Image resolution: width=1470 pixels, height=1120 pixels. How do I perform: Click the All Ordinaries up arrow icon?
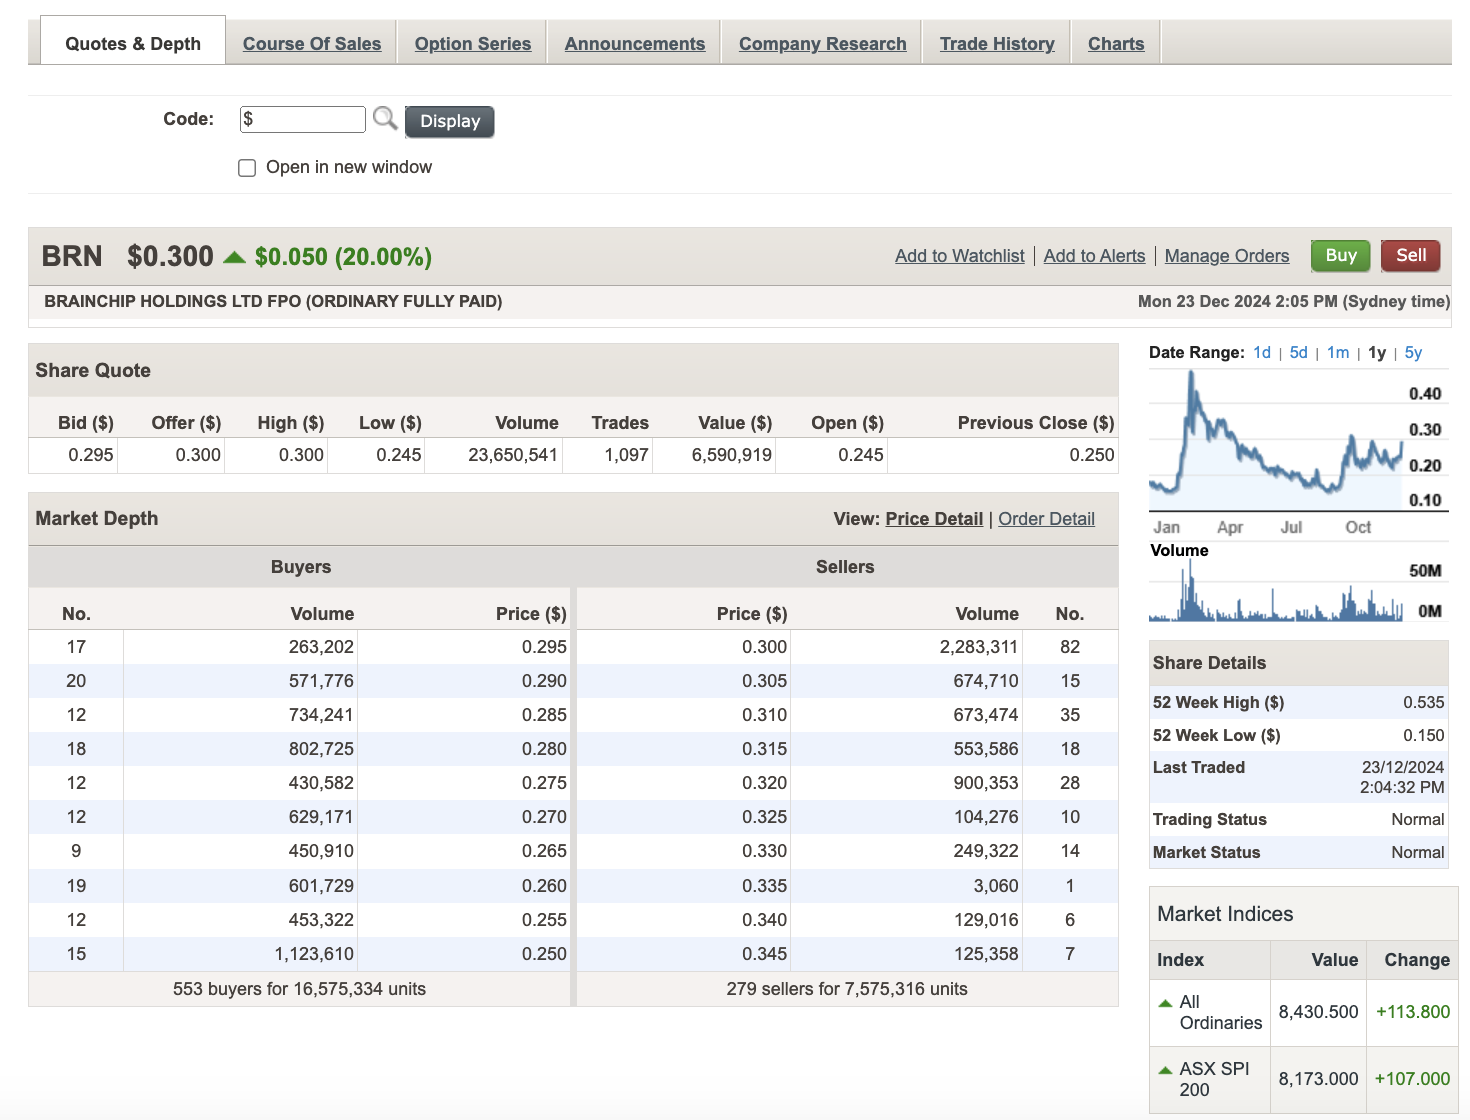[1165, 1002]
